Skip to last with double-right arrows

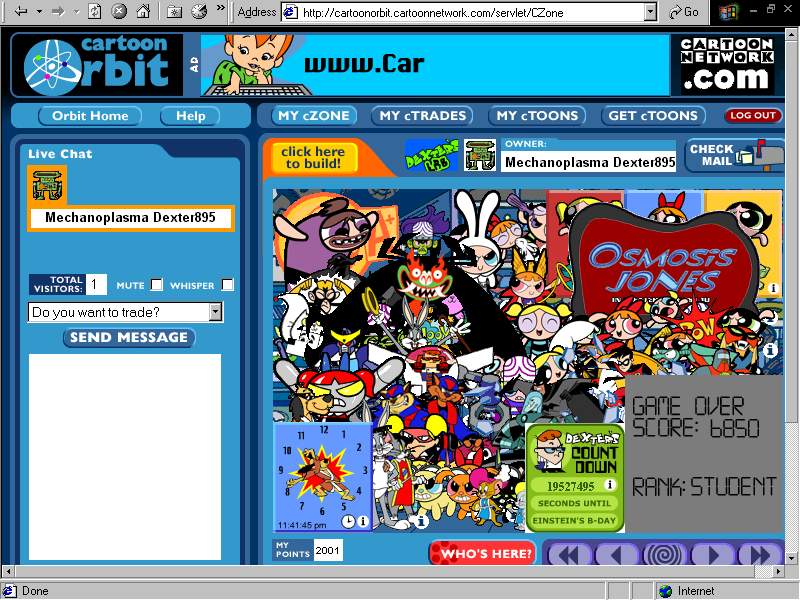[758, 554]
